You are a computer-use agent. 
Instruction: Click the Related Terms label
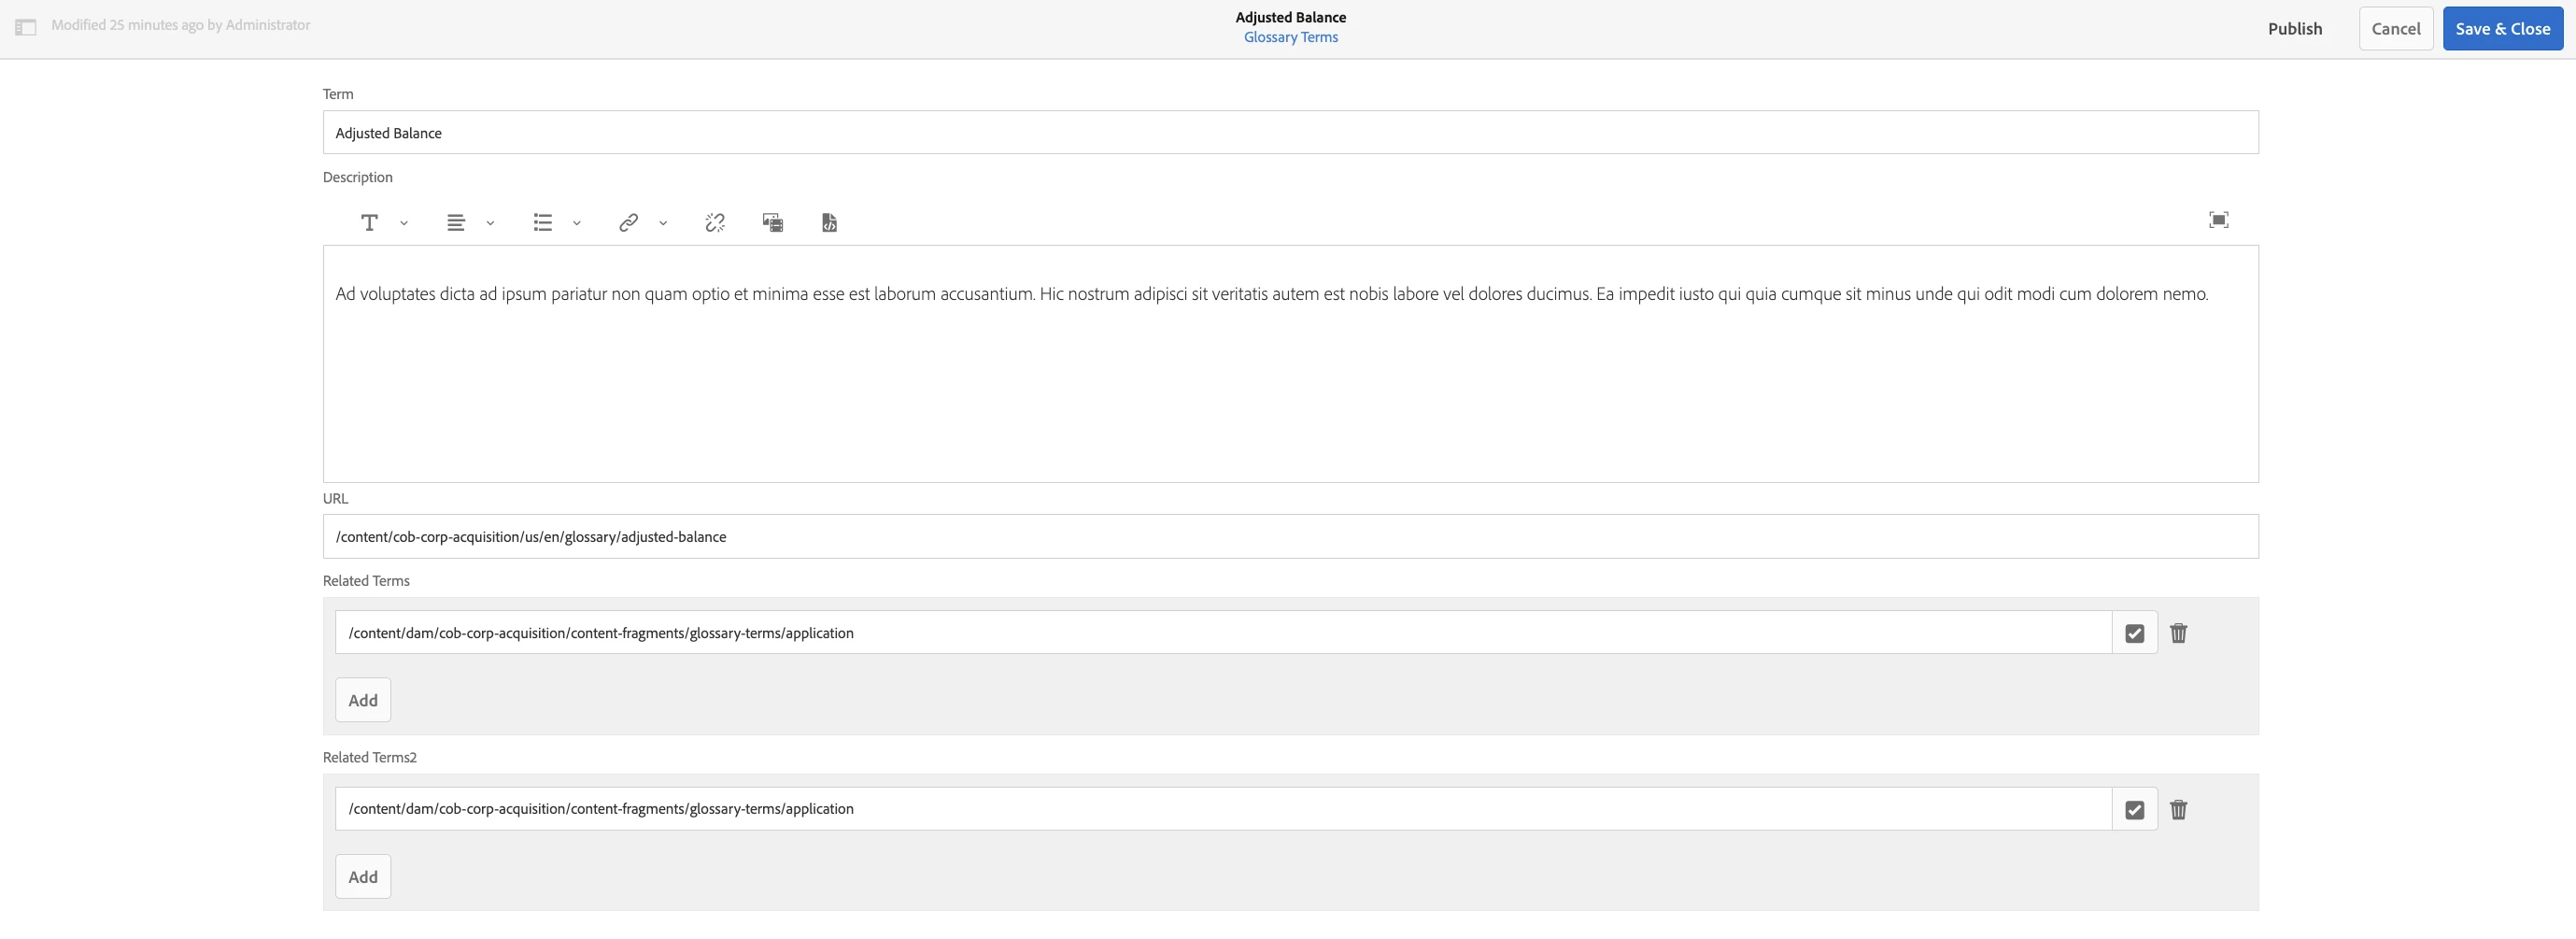coord(366,581)
